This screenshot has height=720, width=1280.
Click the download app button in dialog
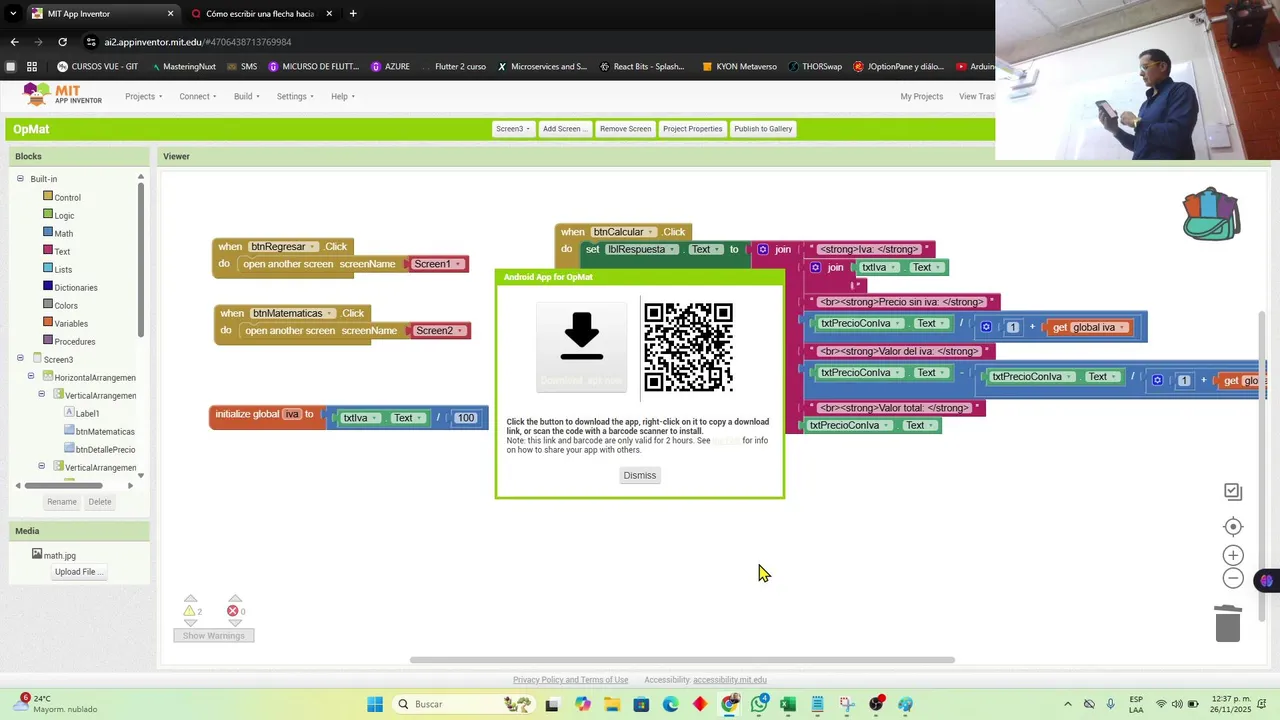tap(582, 348)
